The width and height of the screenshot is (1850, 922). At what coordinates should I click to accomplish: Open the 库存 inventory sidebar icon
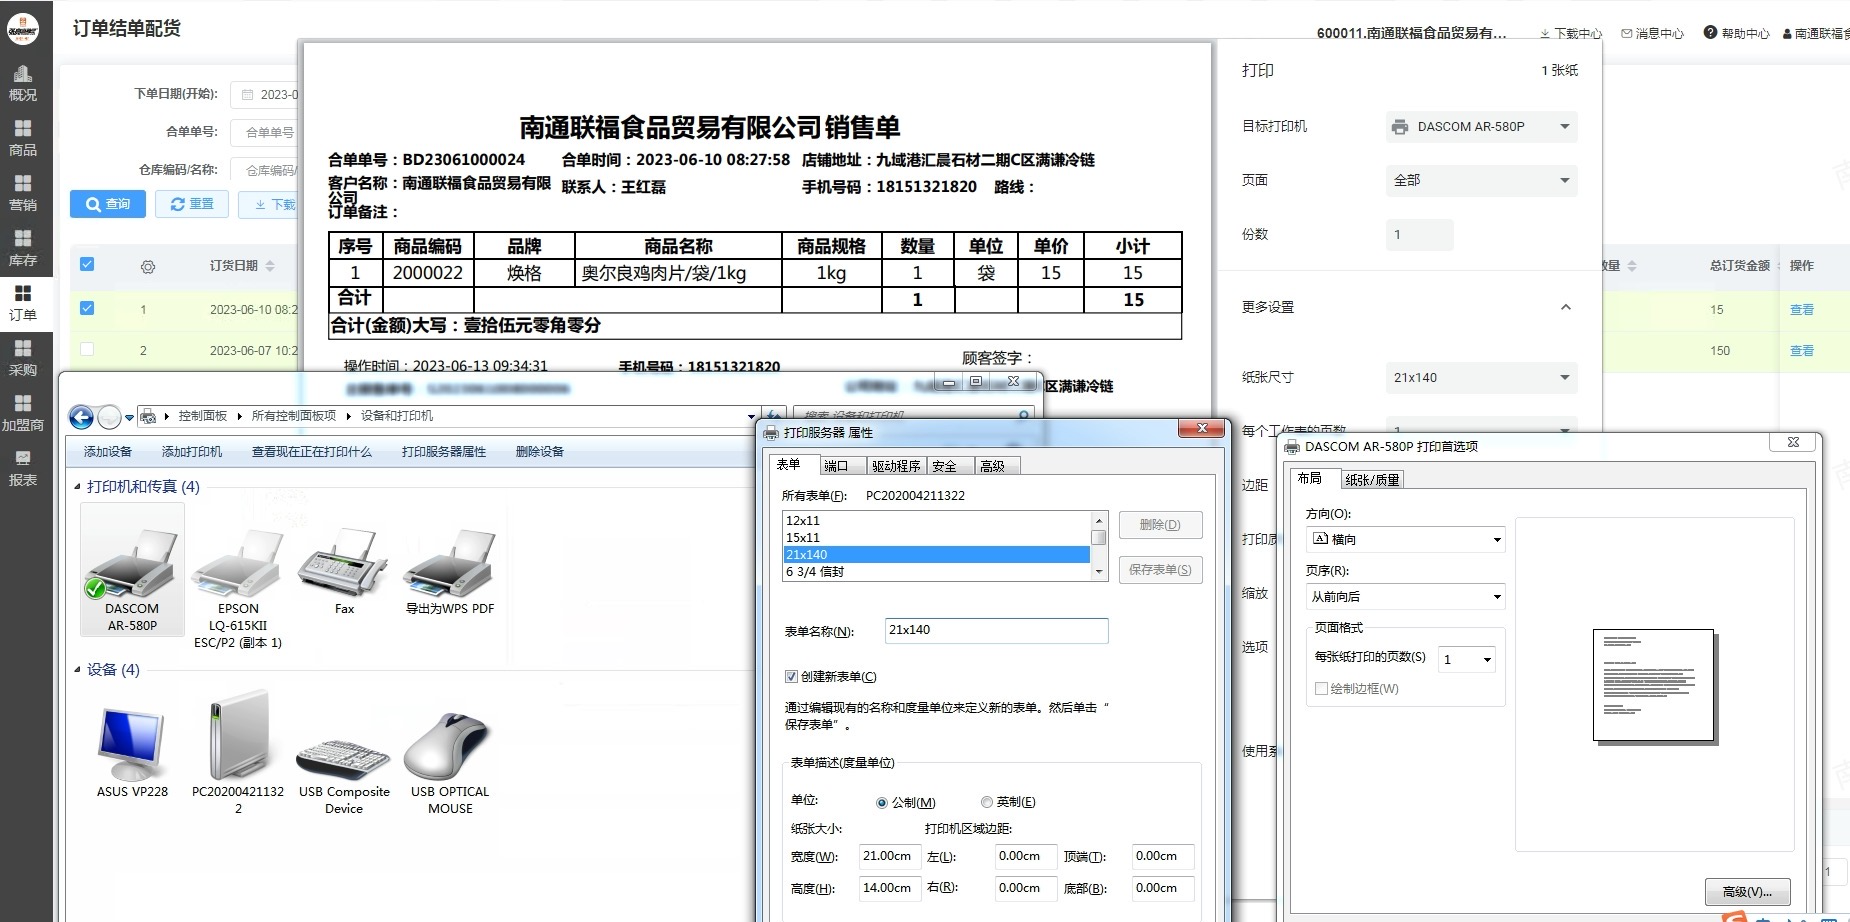pos(22,248)
